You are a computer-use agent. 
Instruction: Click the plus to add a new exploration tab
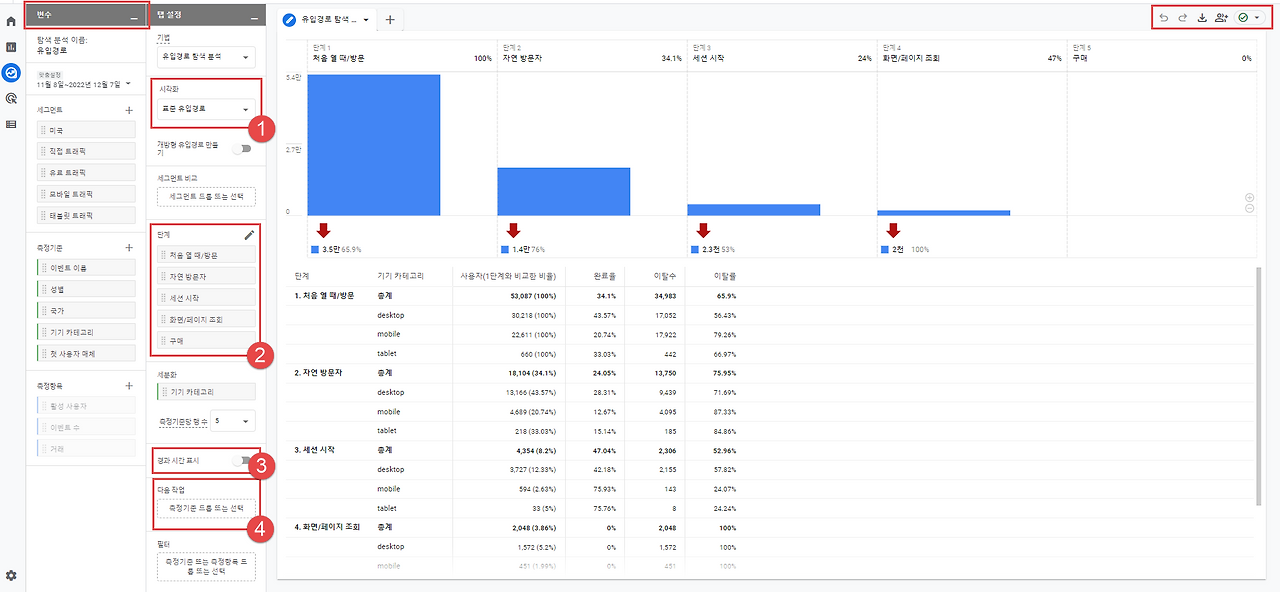(388, 18)
